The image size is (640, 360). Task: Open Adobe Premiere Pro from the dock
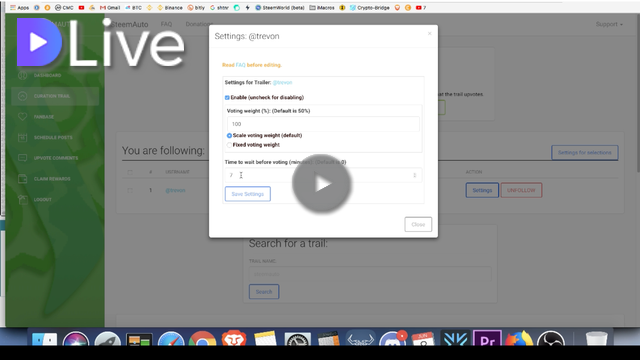click(487, 339)
